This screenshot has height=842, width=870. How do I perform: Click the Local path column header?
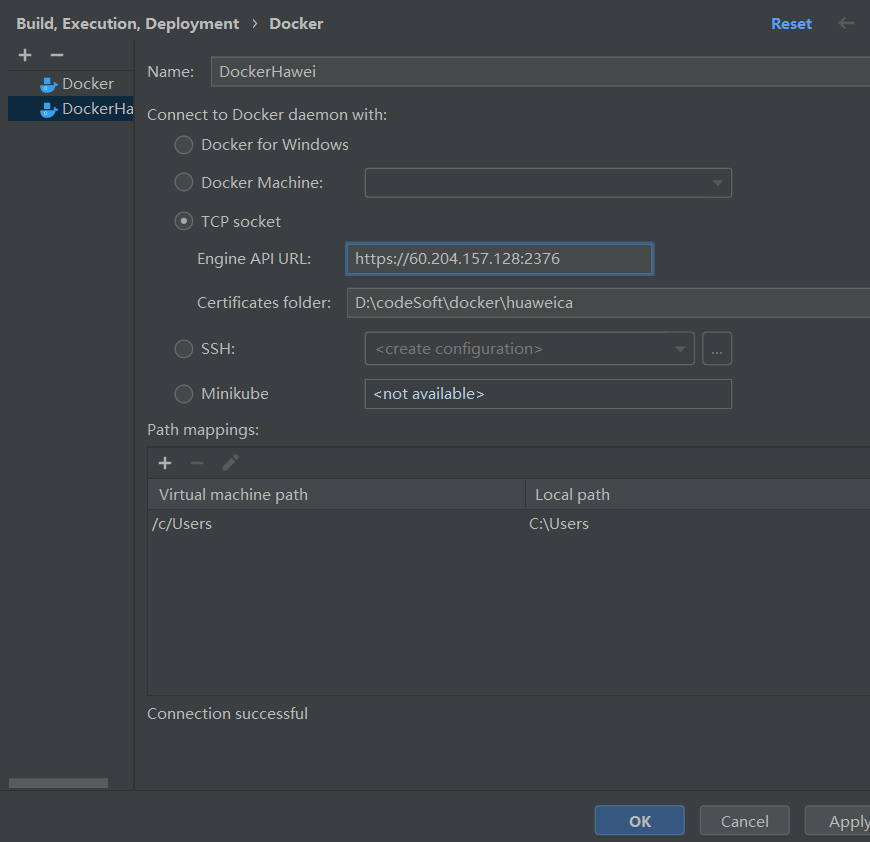698,495
